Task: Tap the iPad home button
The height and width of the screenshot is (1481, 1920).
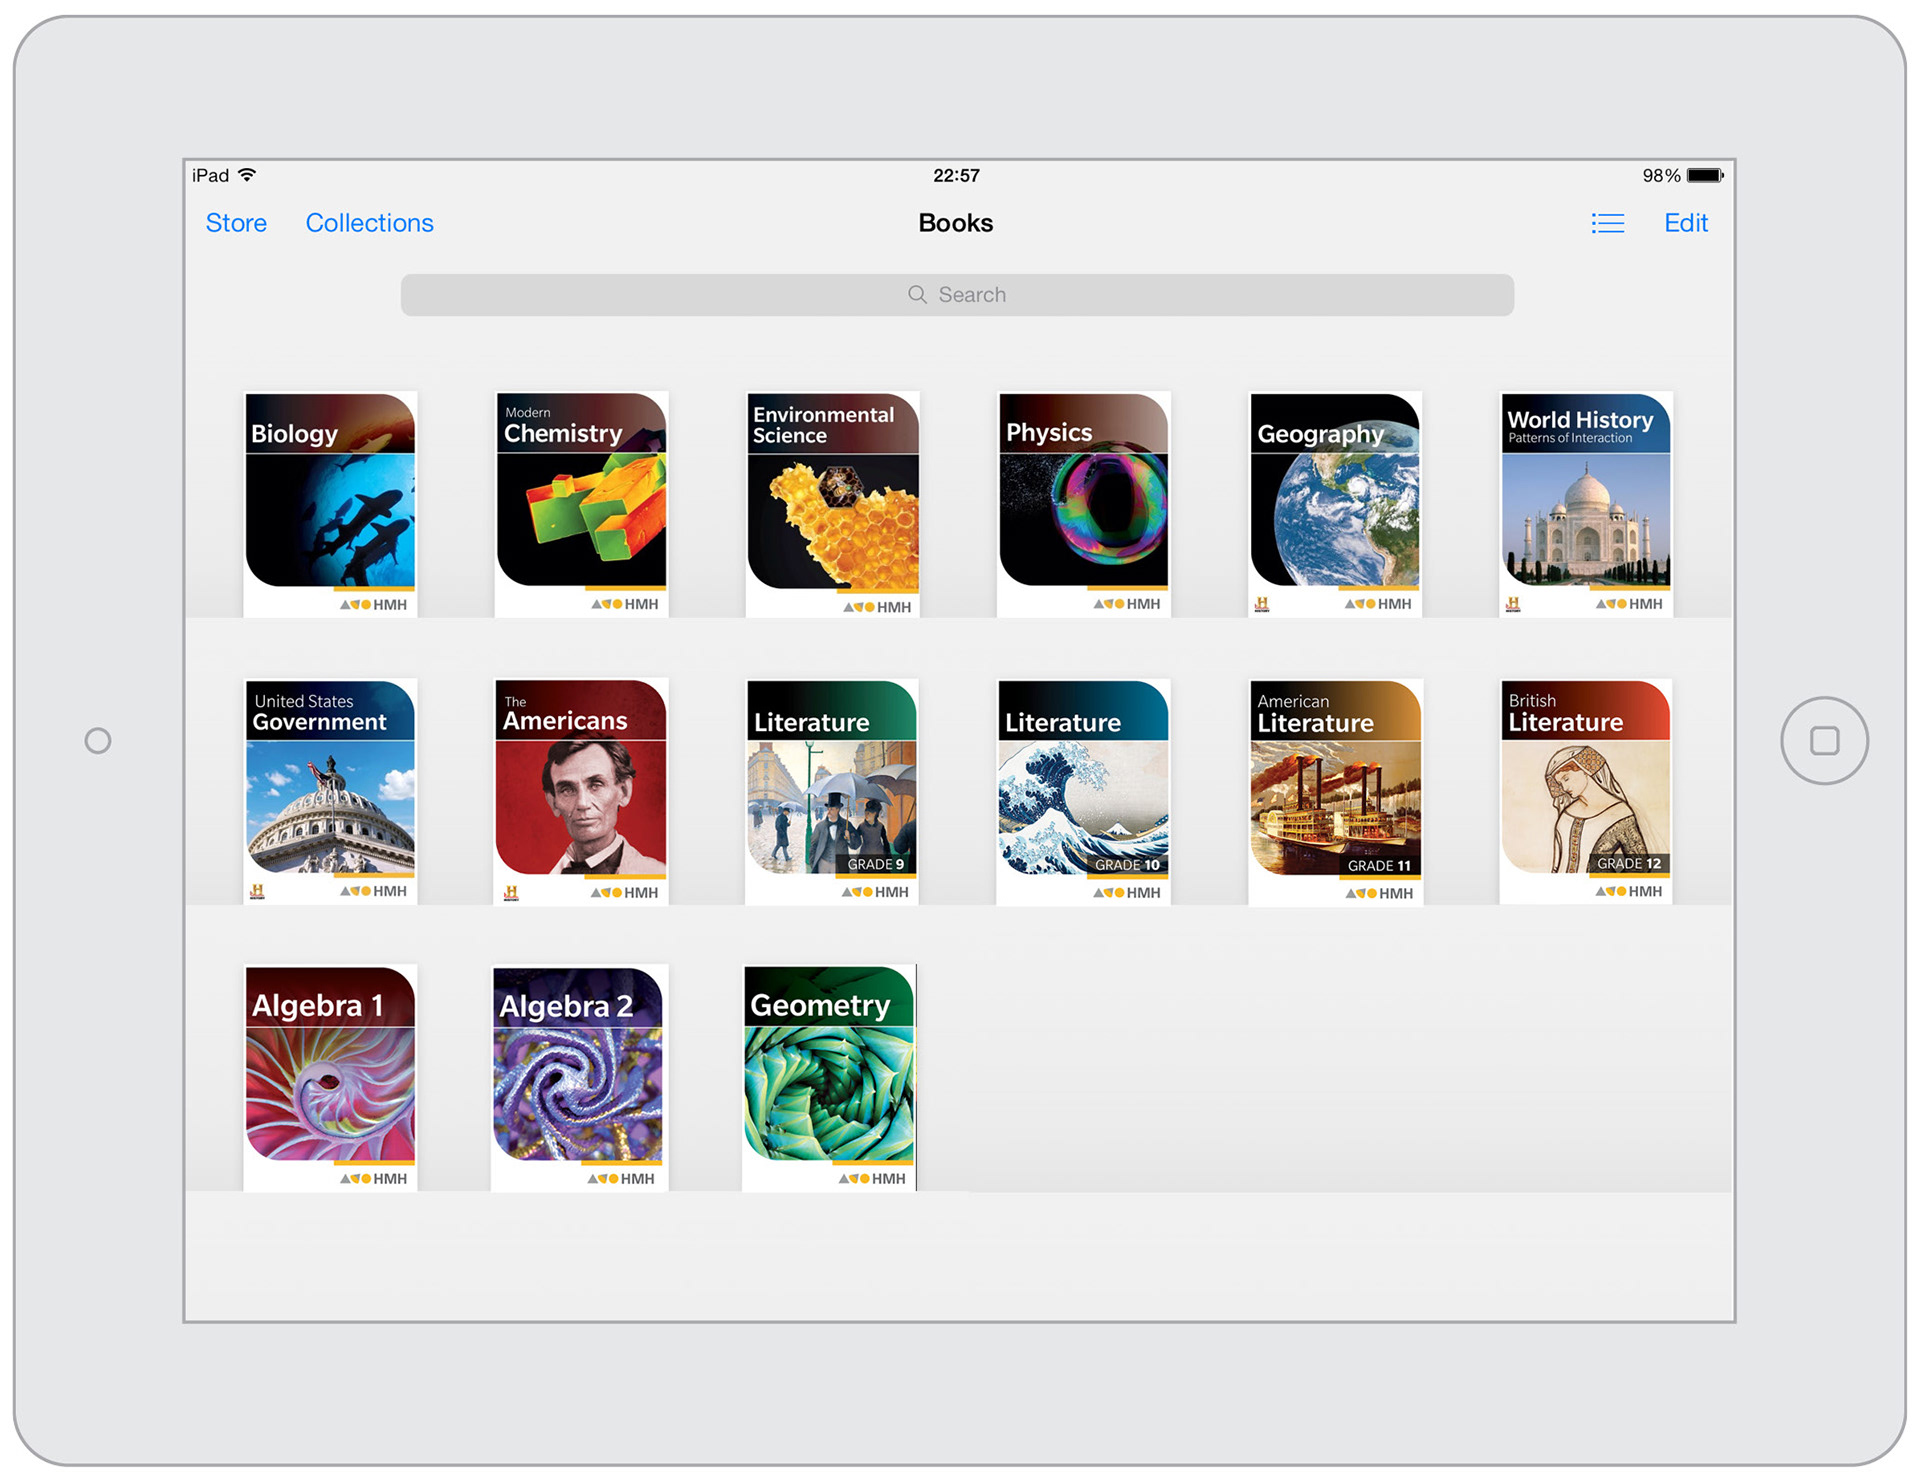Action: tap(1824, 741)
